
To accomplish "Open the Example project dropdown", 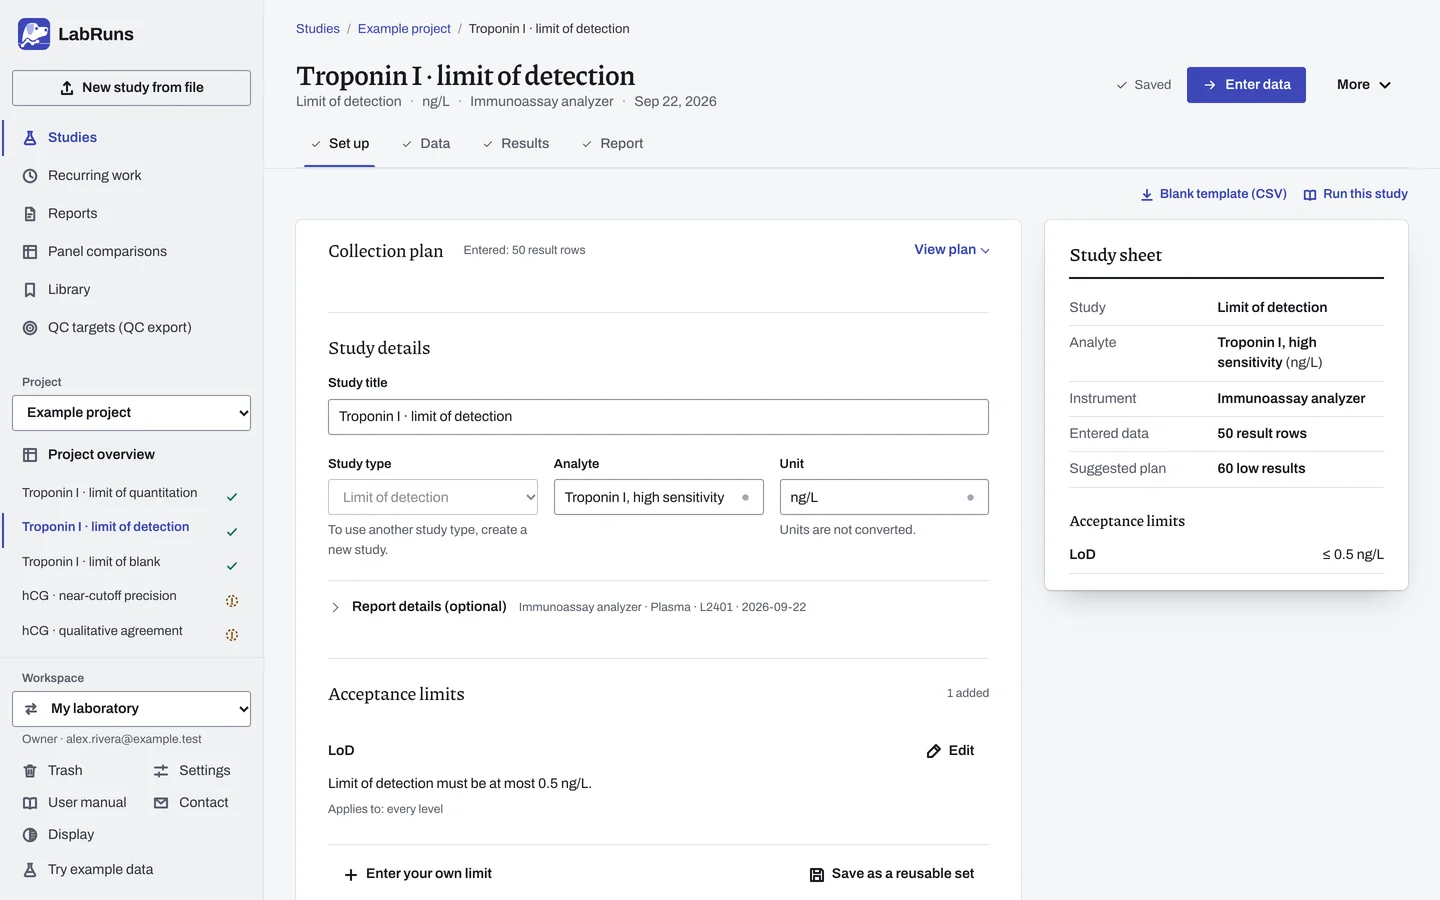I will 131,413.
